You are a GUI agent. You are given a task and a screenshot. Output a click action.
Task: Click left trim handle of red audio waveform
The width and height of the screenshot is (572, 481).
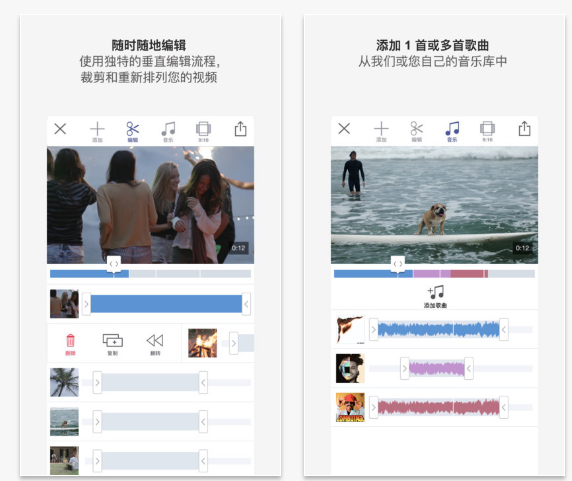coord(374,407)
